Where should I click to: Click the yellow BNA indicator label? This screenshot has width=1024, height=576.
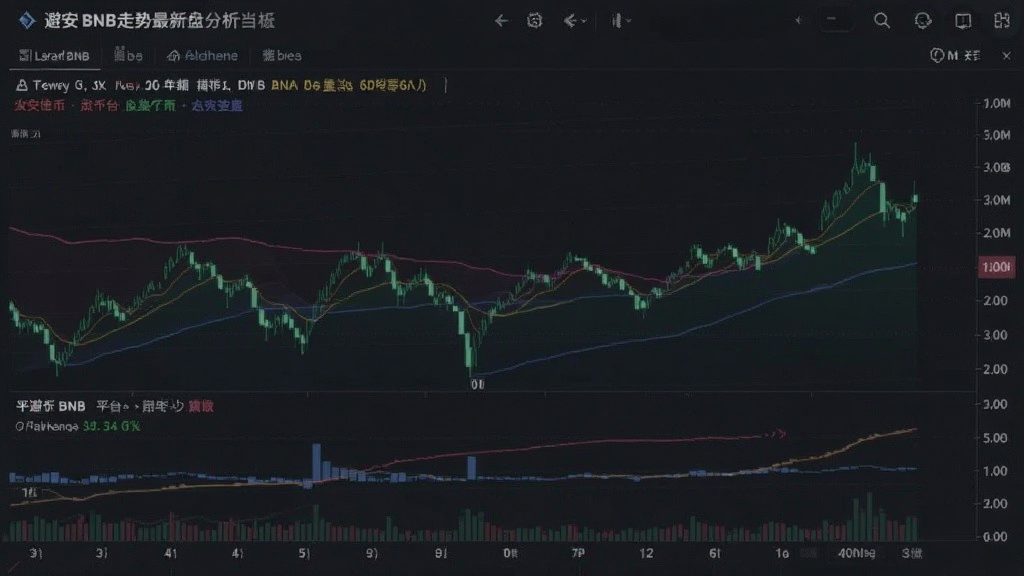coord(284,85)
